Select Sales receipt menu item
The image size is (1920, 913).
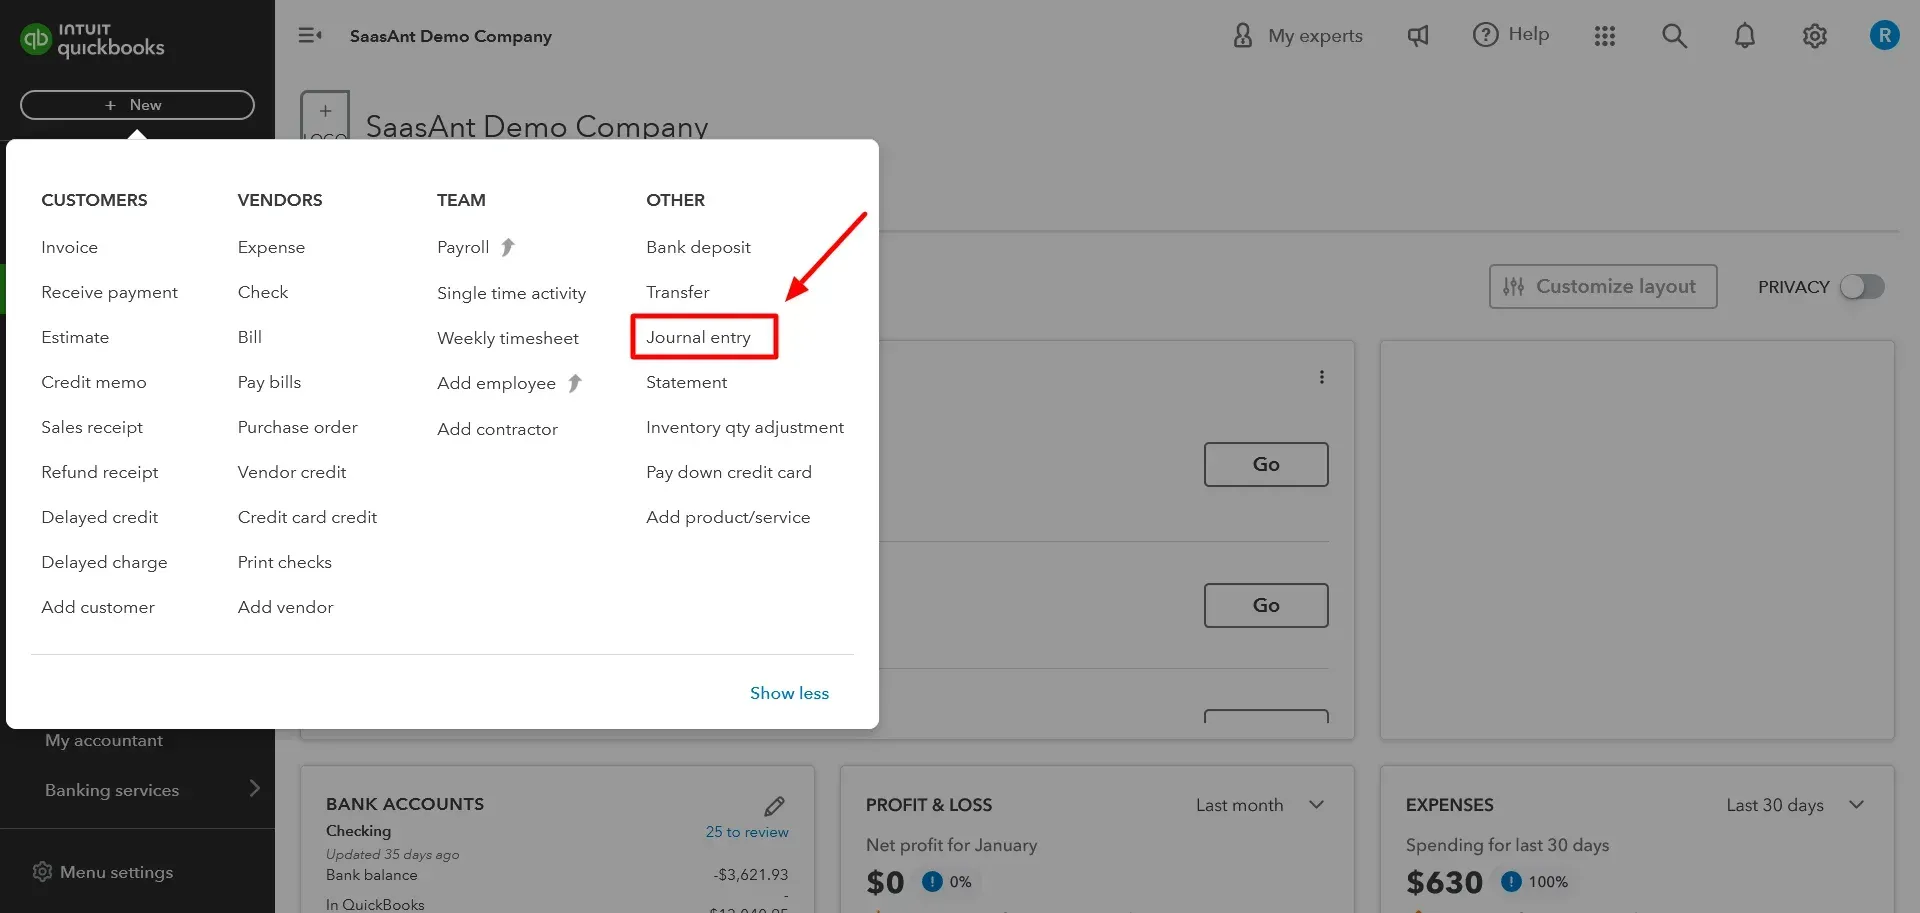(92, 427)
